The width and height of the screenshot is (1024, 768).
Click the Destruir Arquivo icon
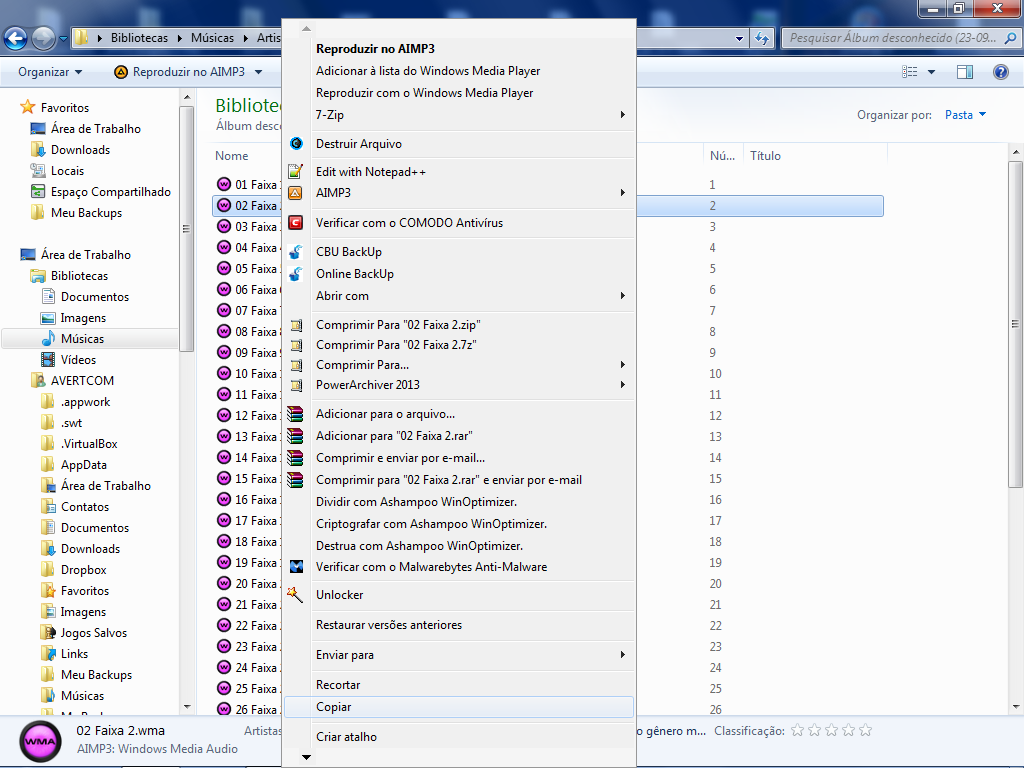click(296, 144)
